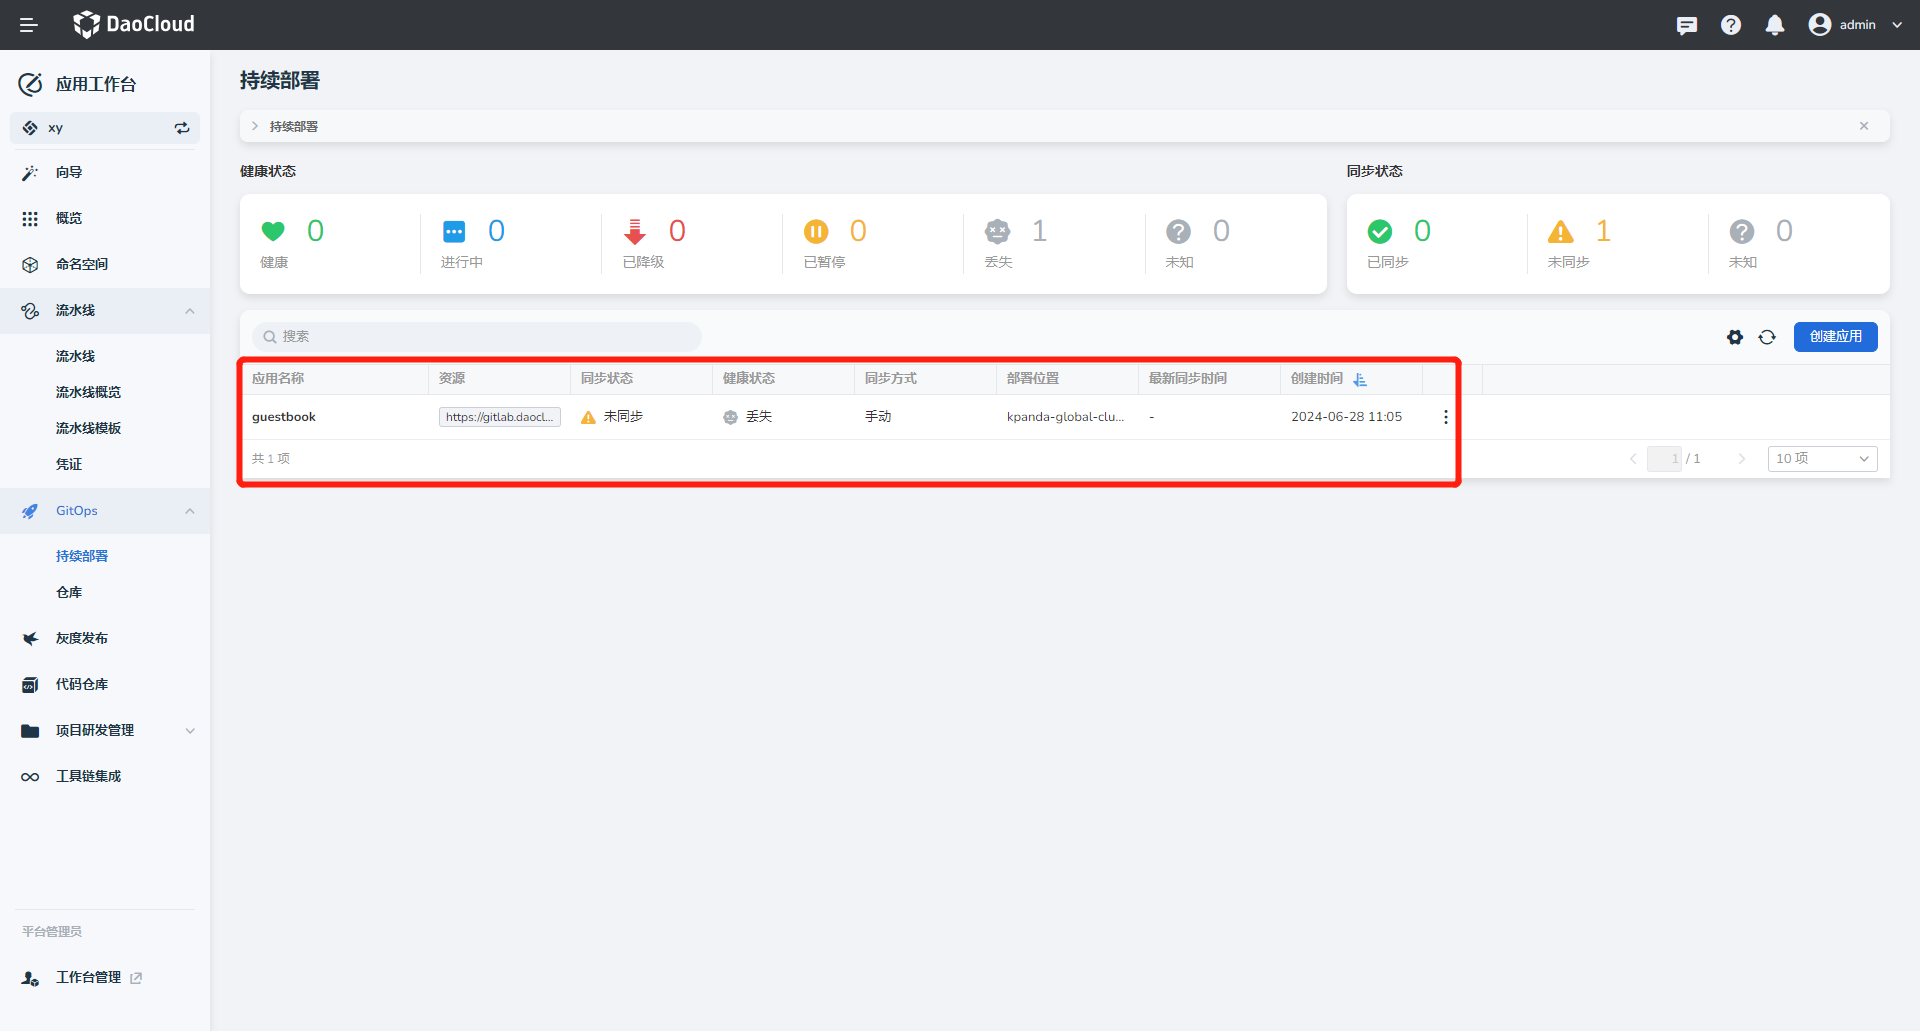Click the table settings gear icon
Image resolution: width=1920 pixels, height=1031 pixels.
click(1735, 337)
